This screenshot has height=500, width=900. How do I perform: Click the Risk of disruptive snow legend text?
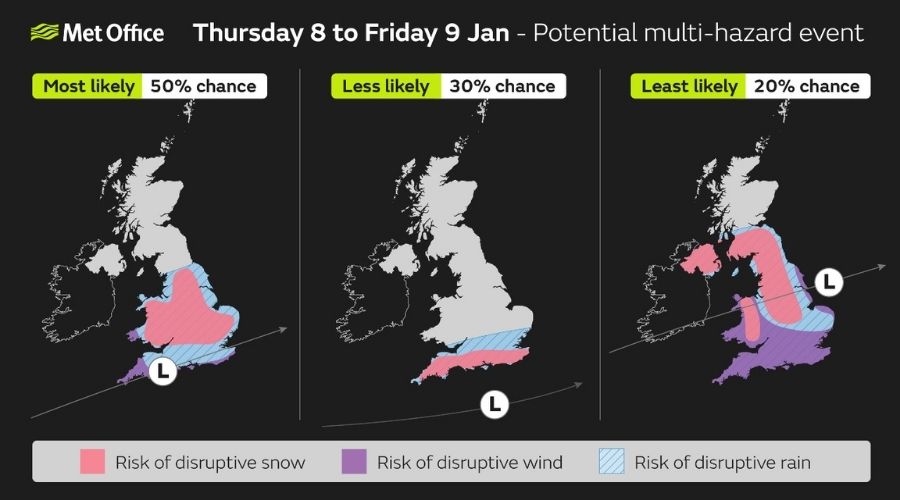click(210, 462)
